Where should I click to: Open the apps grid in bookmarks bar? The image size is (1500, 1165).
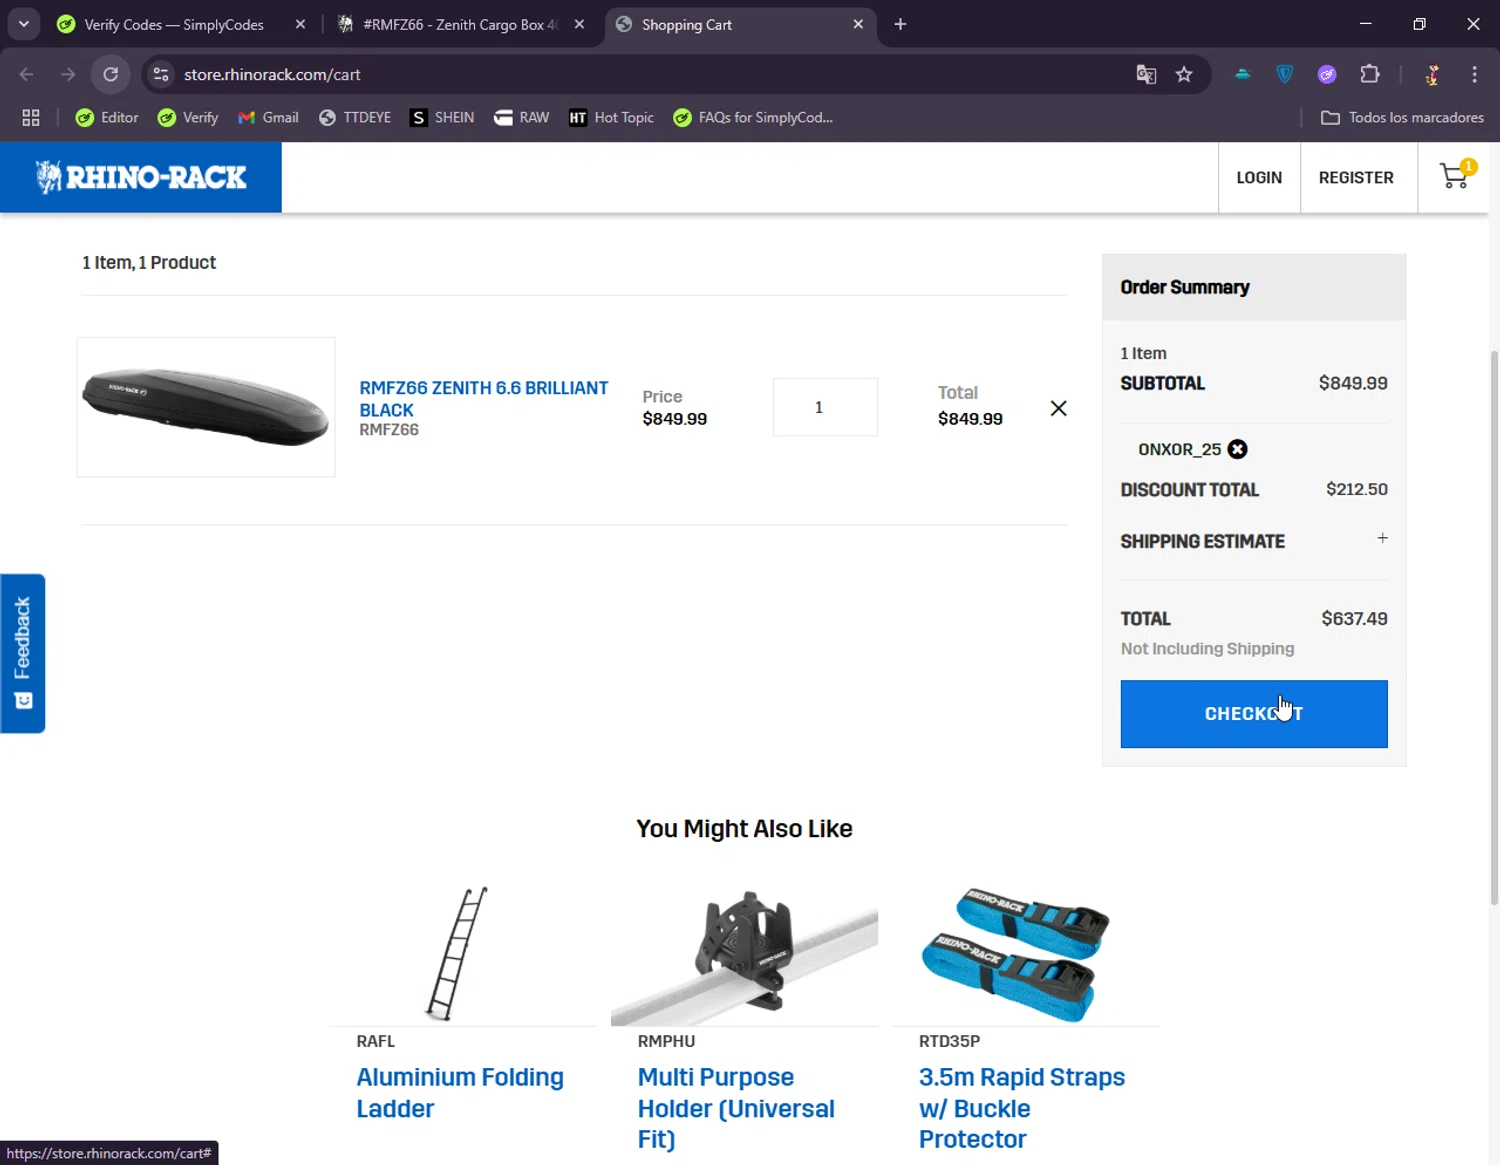coord(31,117)
